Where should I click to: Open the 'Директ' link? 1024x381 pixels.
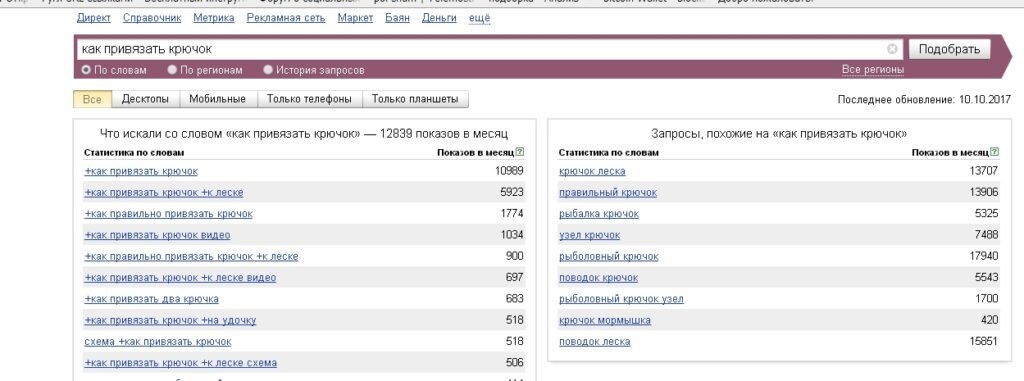(94, 18)
